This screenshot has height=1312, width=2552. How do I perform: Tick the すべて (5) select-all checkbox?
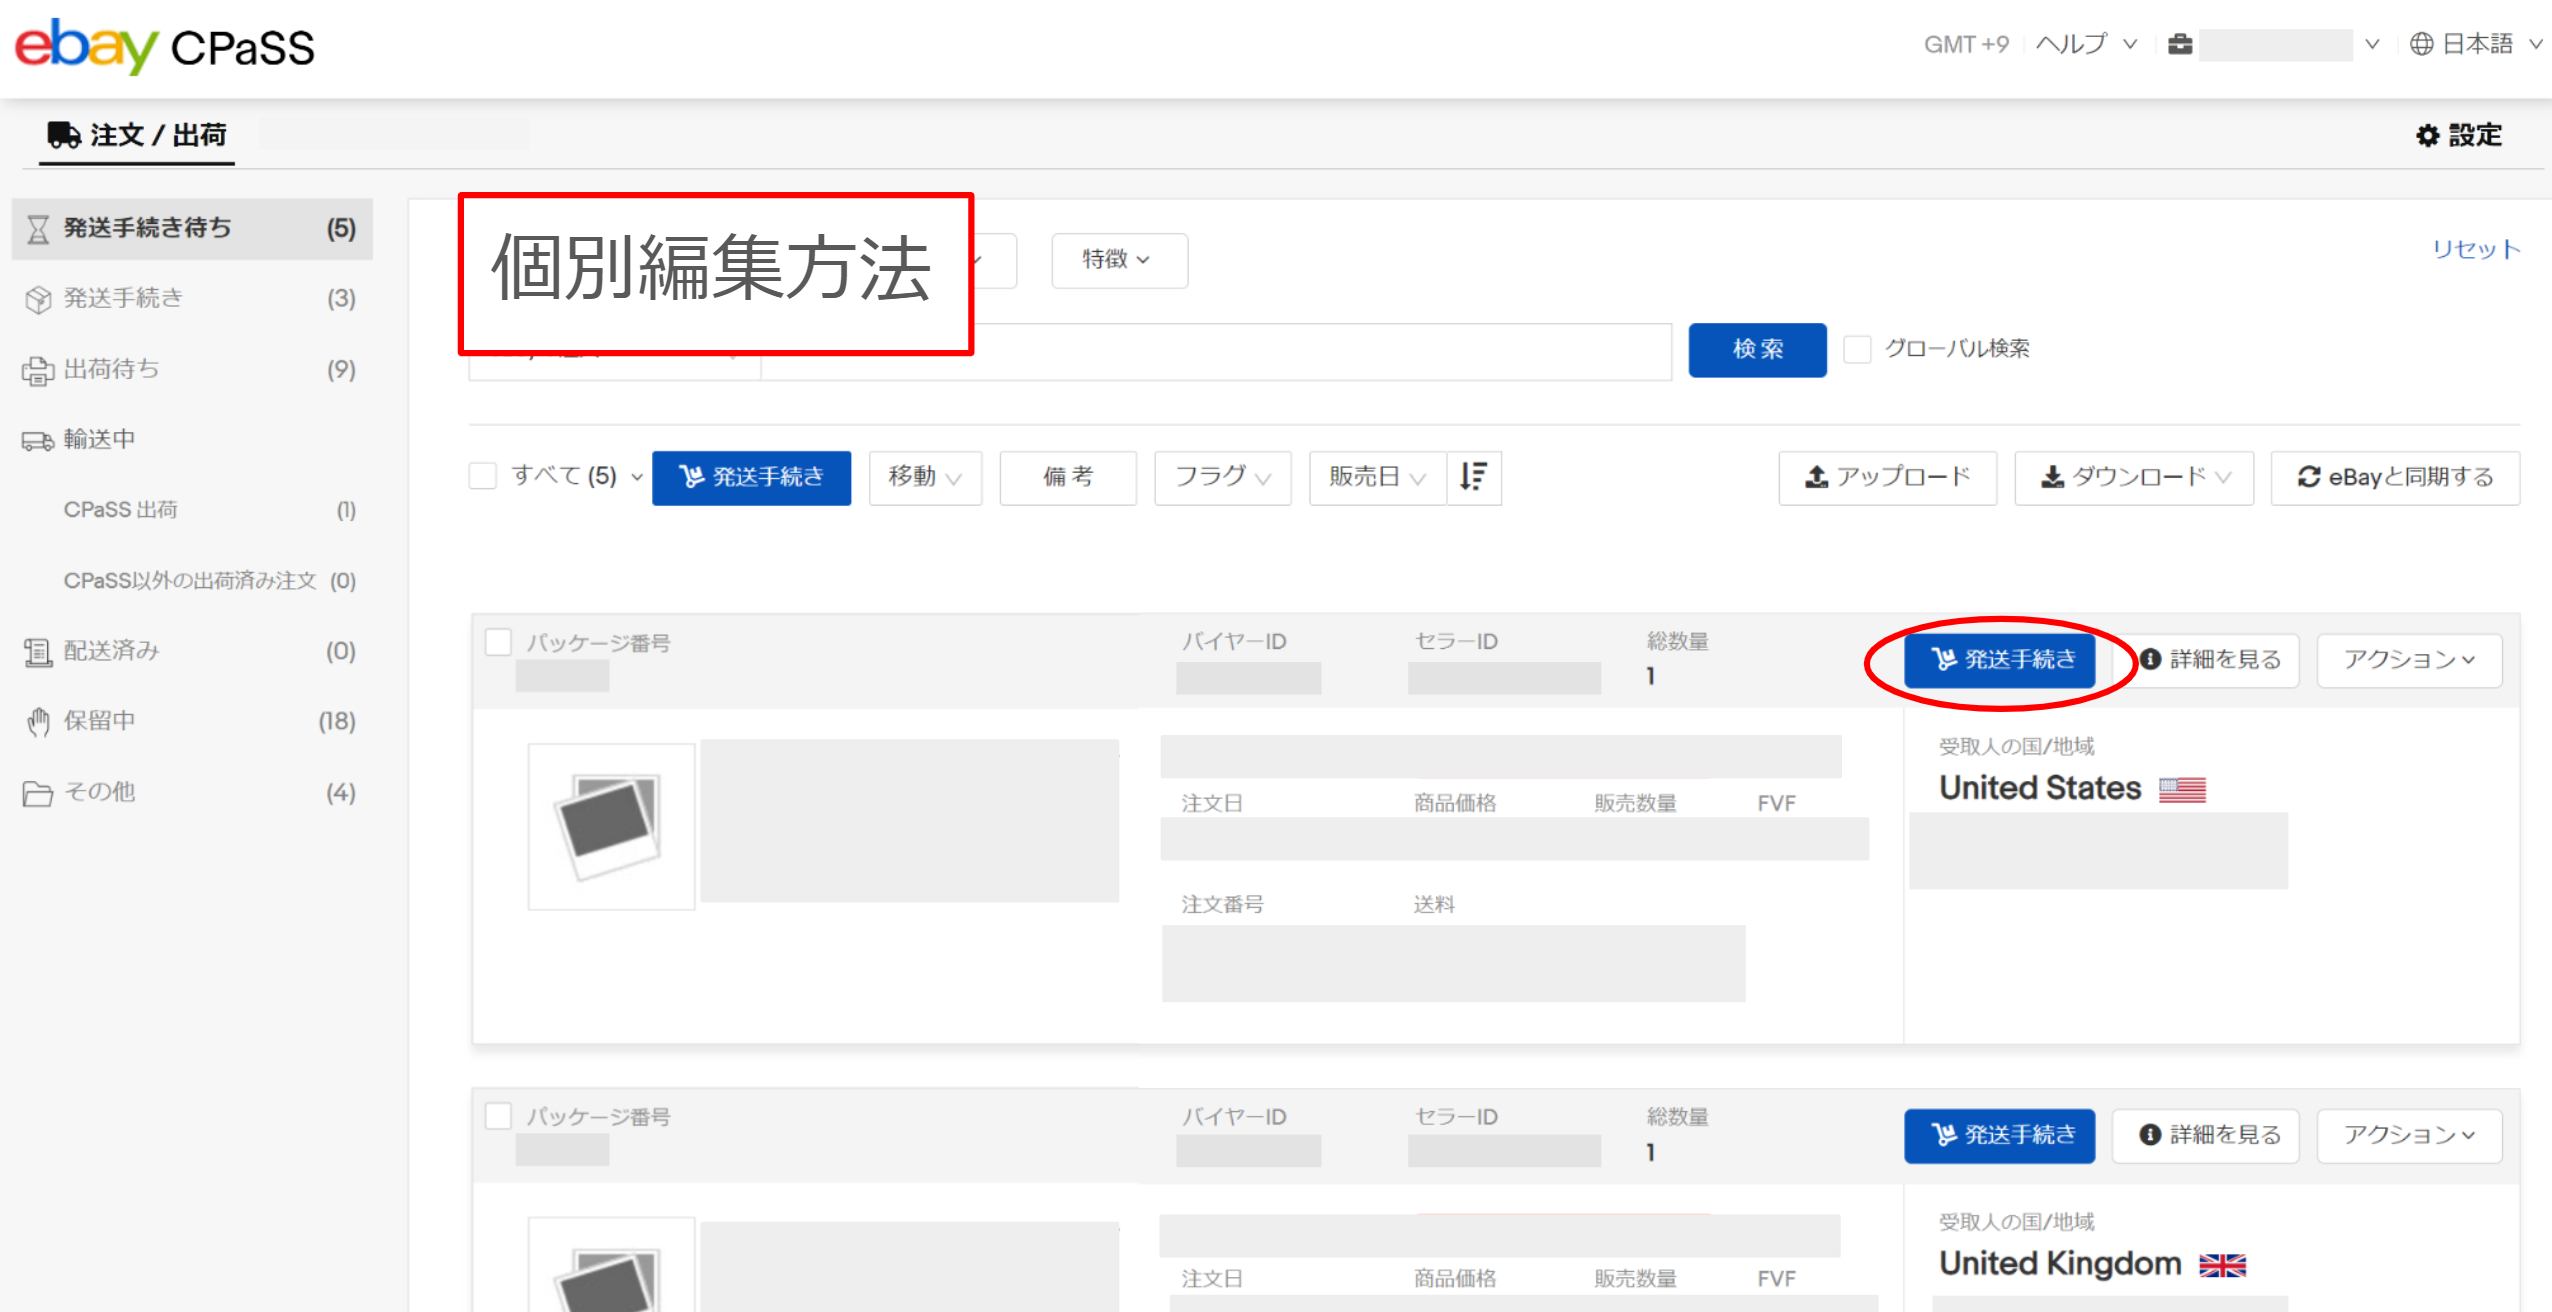coord(483,476)
